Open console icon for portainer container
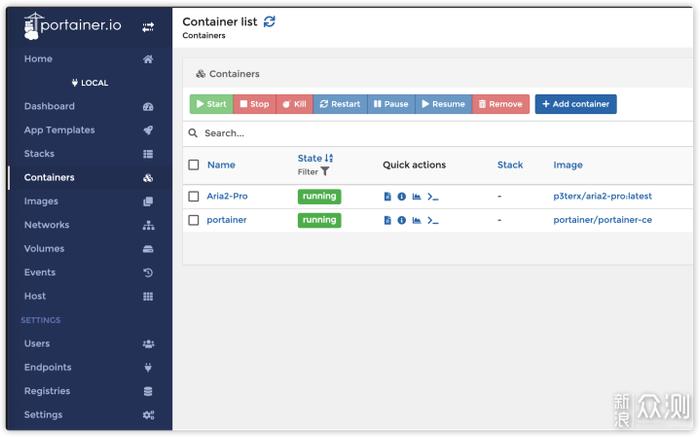This screenshot has width=700, height=437. (x=433, y=220)
